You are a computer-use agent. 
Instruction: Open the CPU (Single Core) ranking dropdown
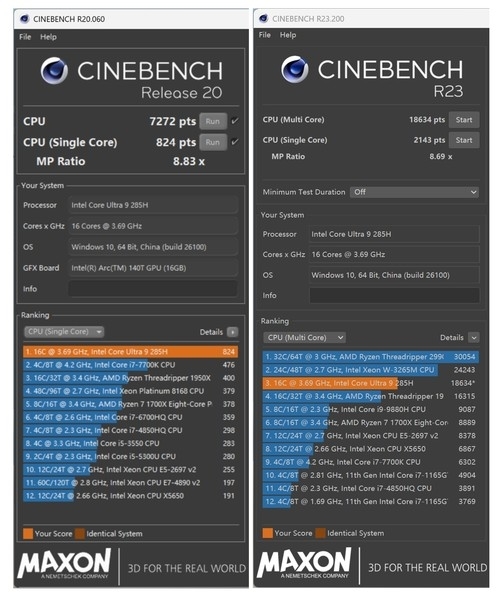click(x=64, y=332)
